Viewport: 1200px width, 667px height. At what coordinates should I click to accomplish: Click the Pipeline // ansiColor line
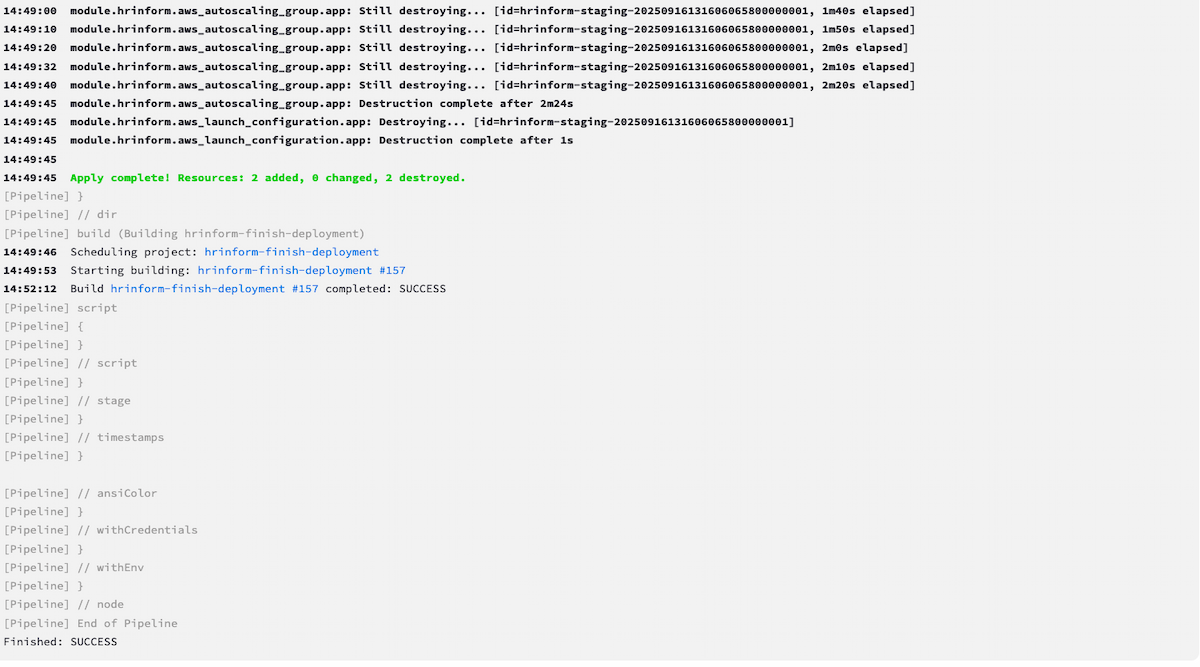pyautogui.click(x=80, y=493)
